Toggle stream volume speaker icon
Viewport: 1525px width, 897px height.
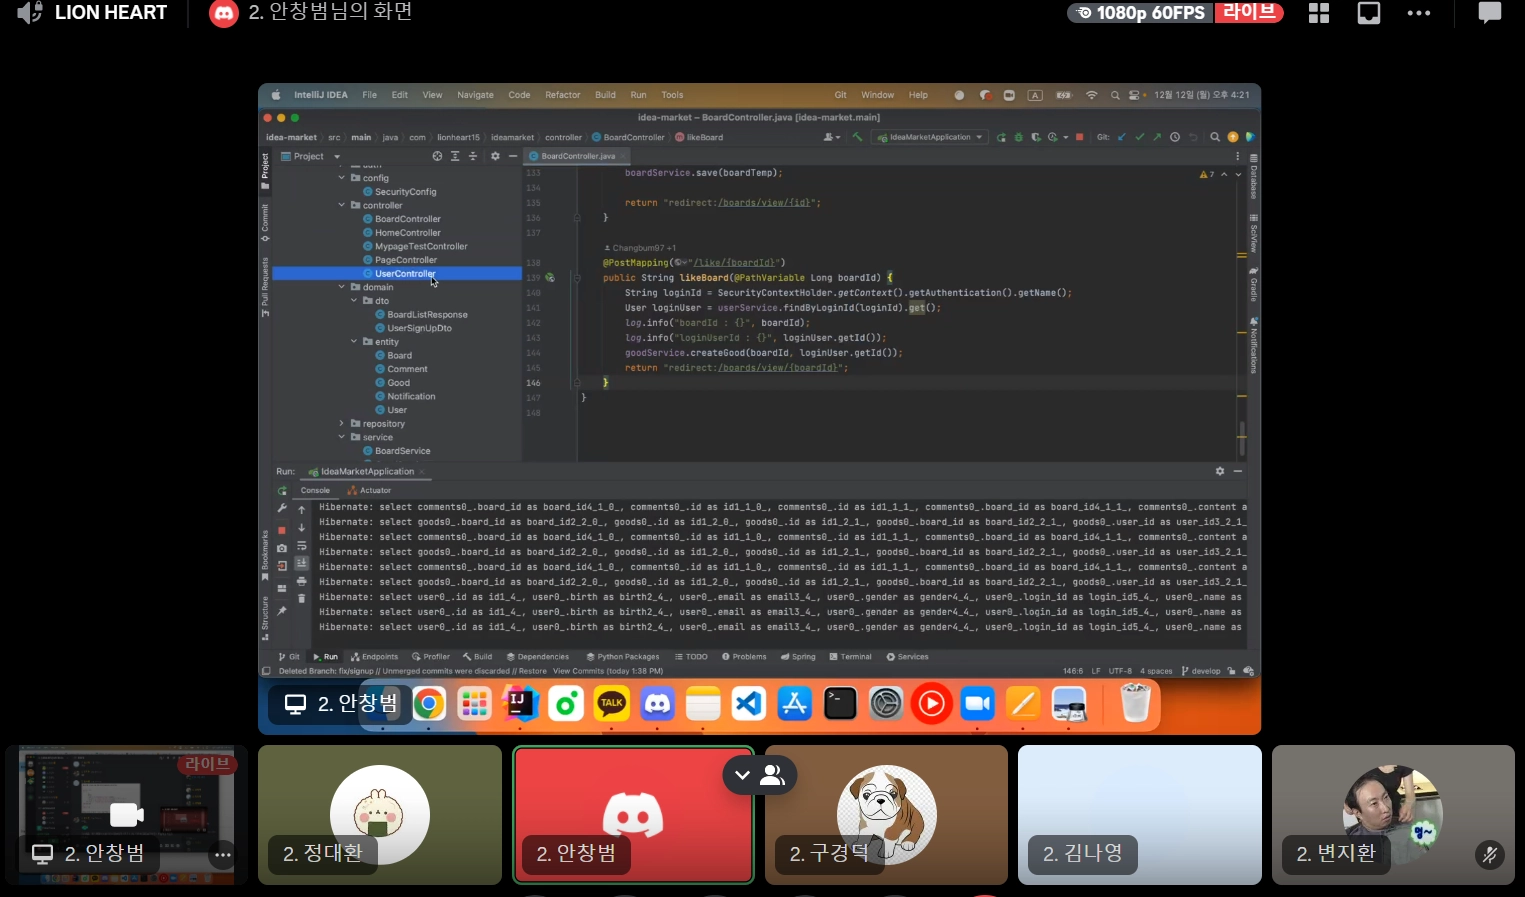coord(30,13)
